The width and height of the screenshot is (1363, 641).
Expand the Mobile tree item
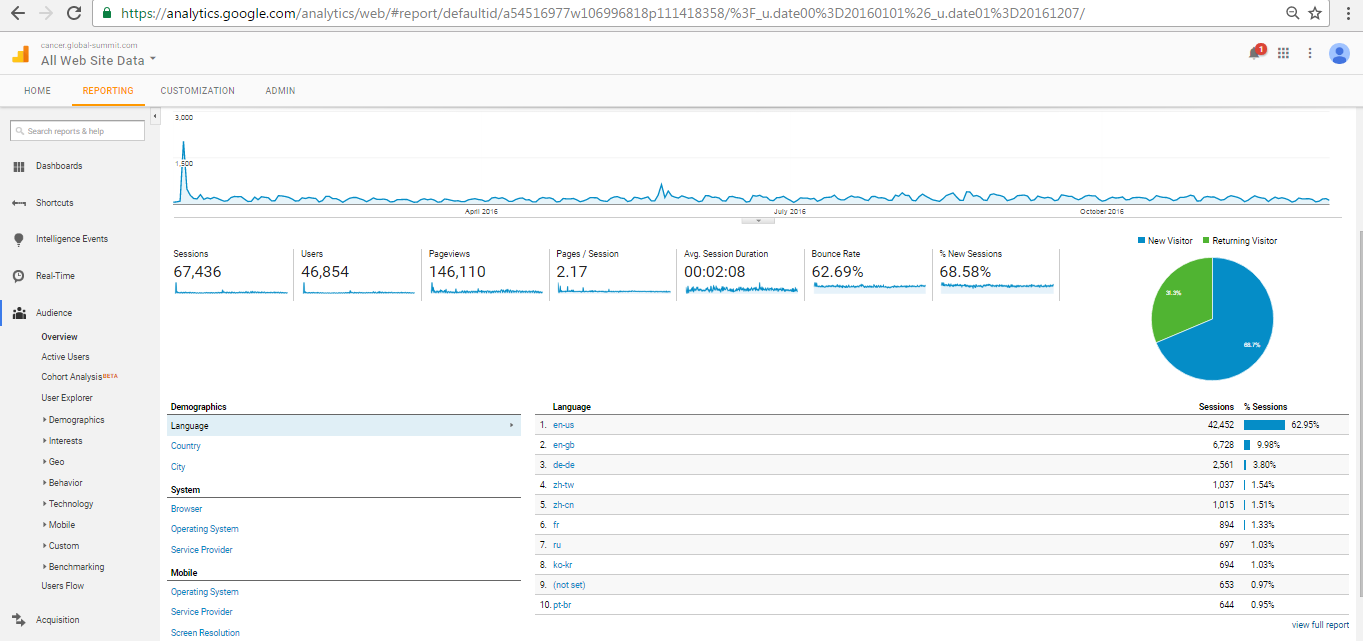click(44, 525)
